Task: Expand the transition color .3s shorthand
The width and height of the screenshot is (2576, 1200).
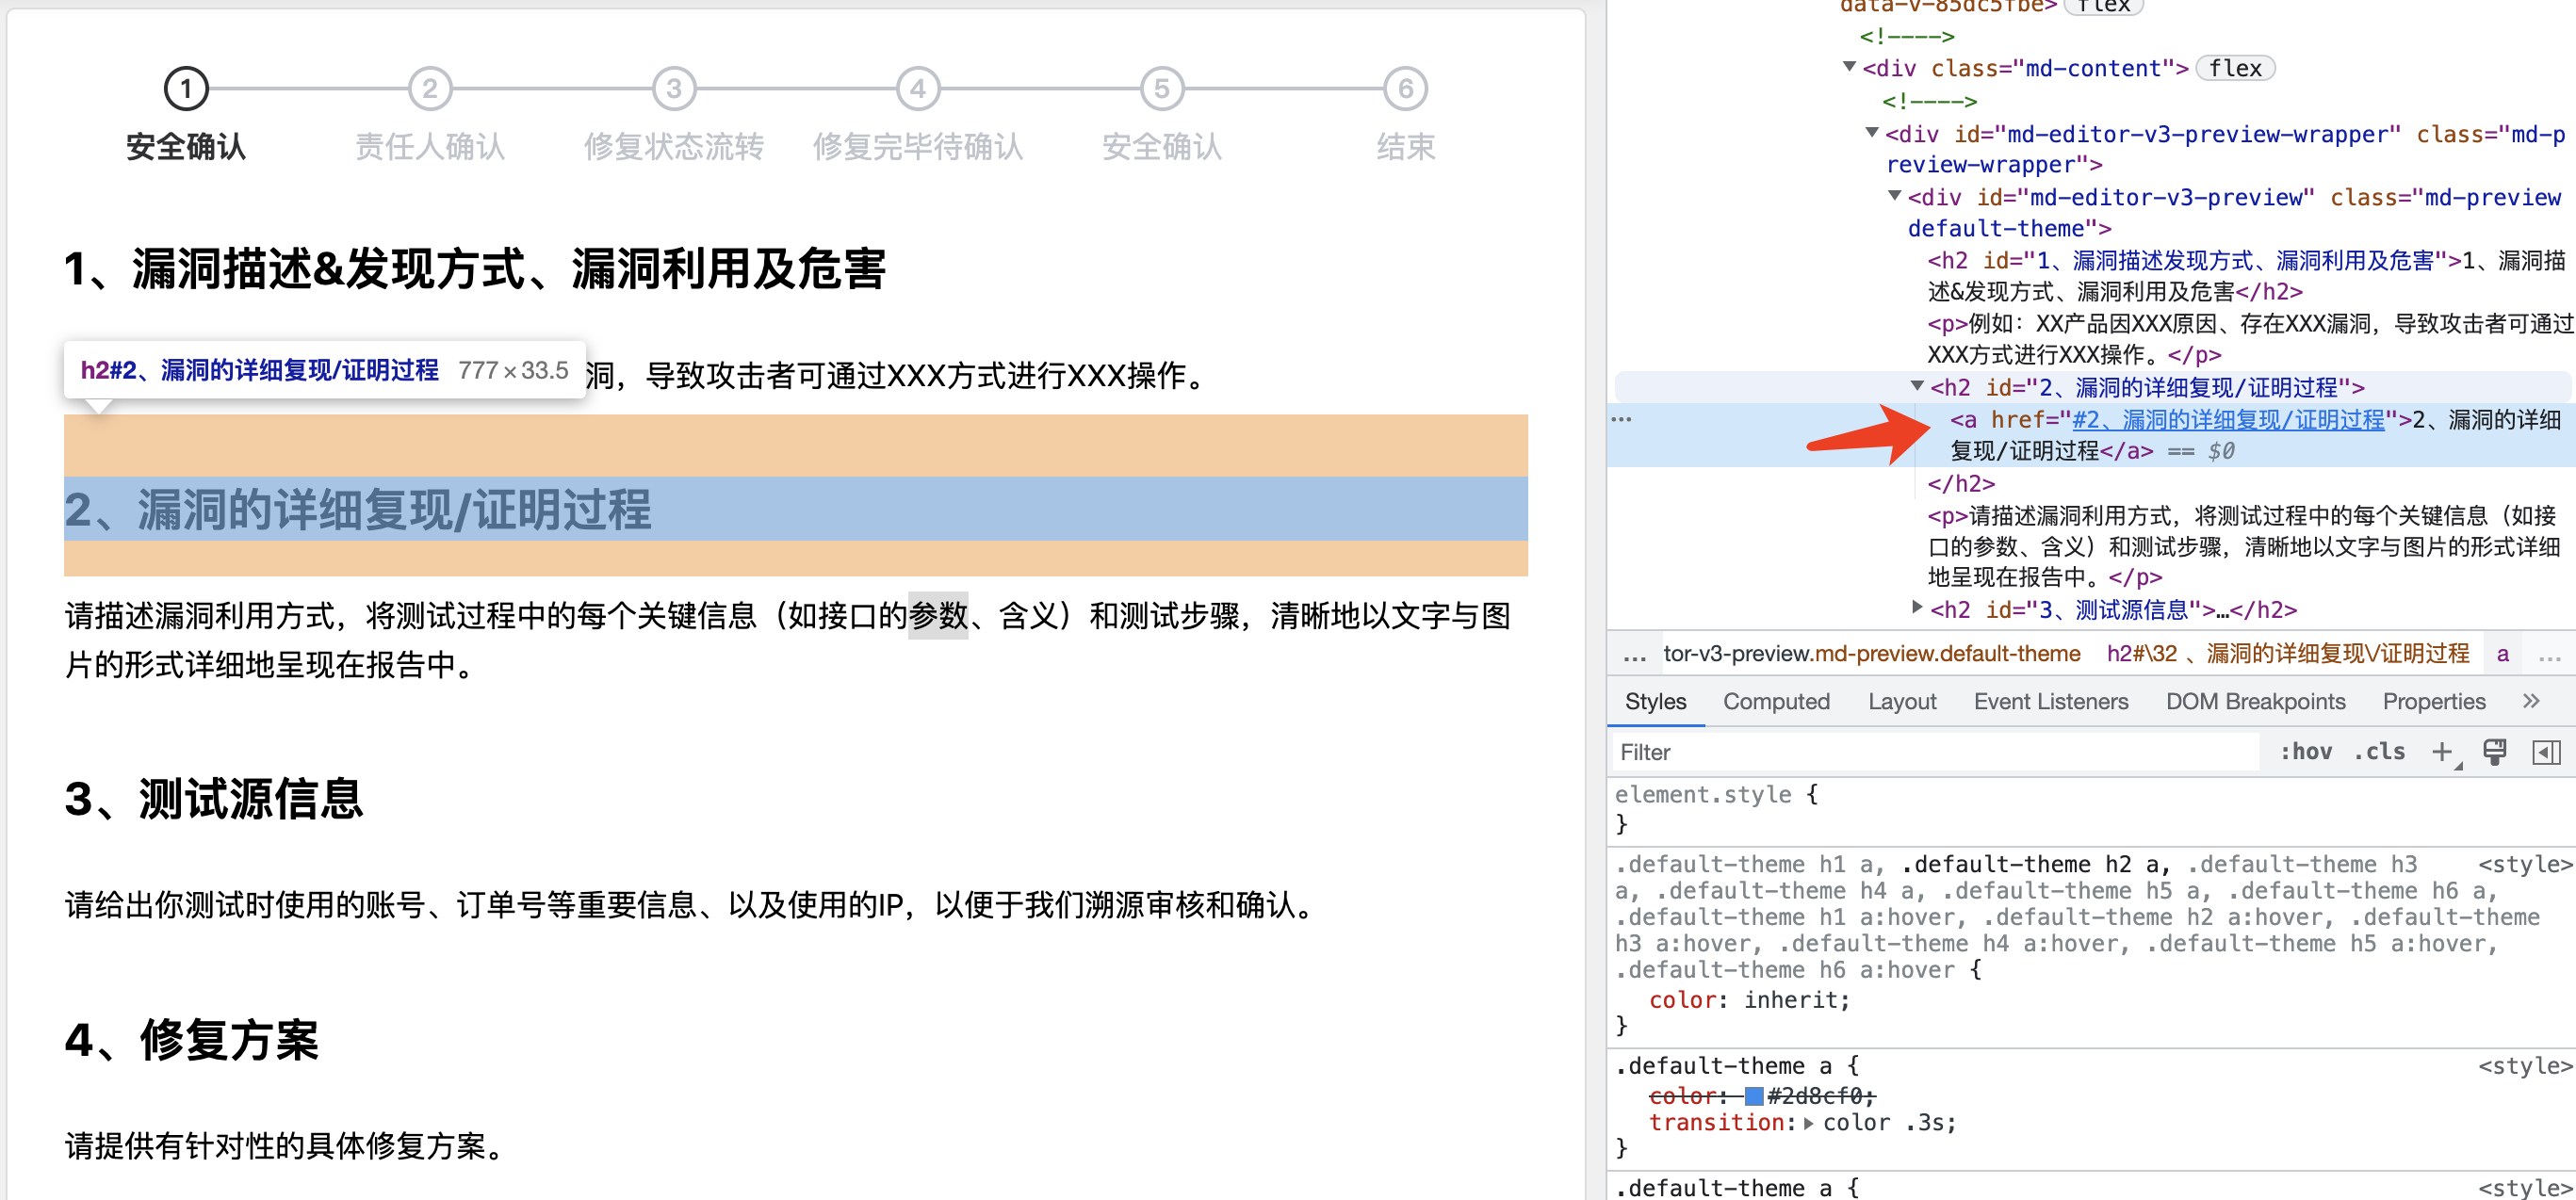Action: pyautogui.click(x=1808, y=1123)
